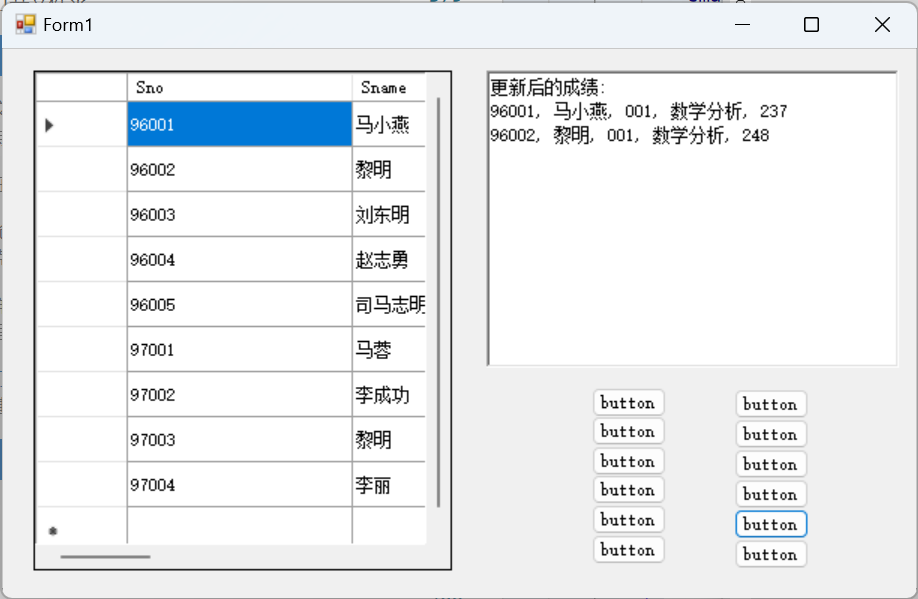
Task: Click the 更新后的成绩 heading line in textbox
Action: coord(547,88)
